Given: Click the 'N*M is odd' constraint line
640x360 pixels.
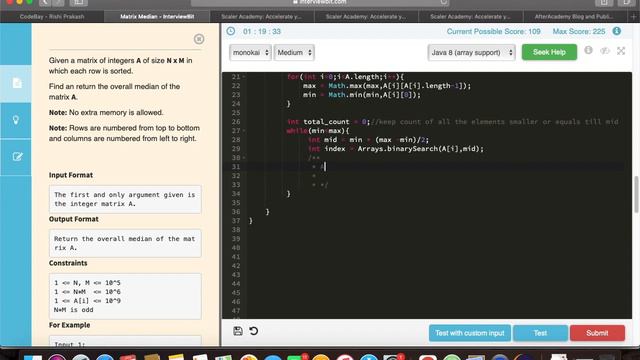Looking at the screenshot, I should pyautogui.click(x=73, y=310).
